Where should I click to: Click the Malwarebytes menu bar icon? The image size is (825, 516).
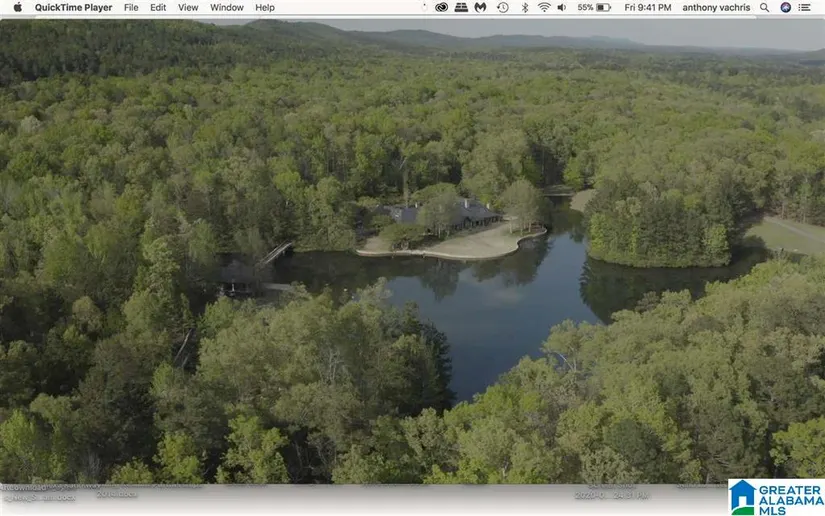[x=480, y=7]
